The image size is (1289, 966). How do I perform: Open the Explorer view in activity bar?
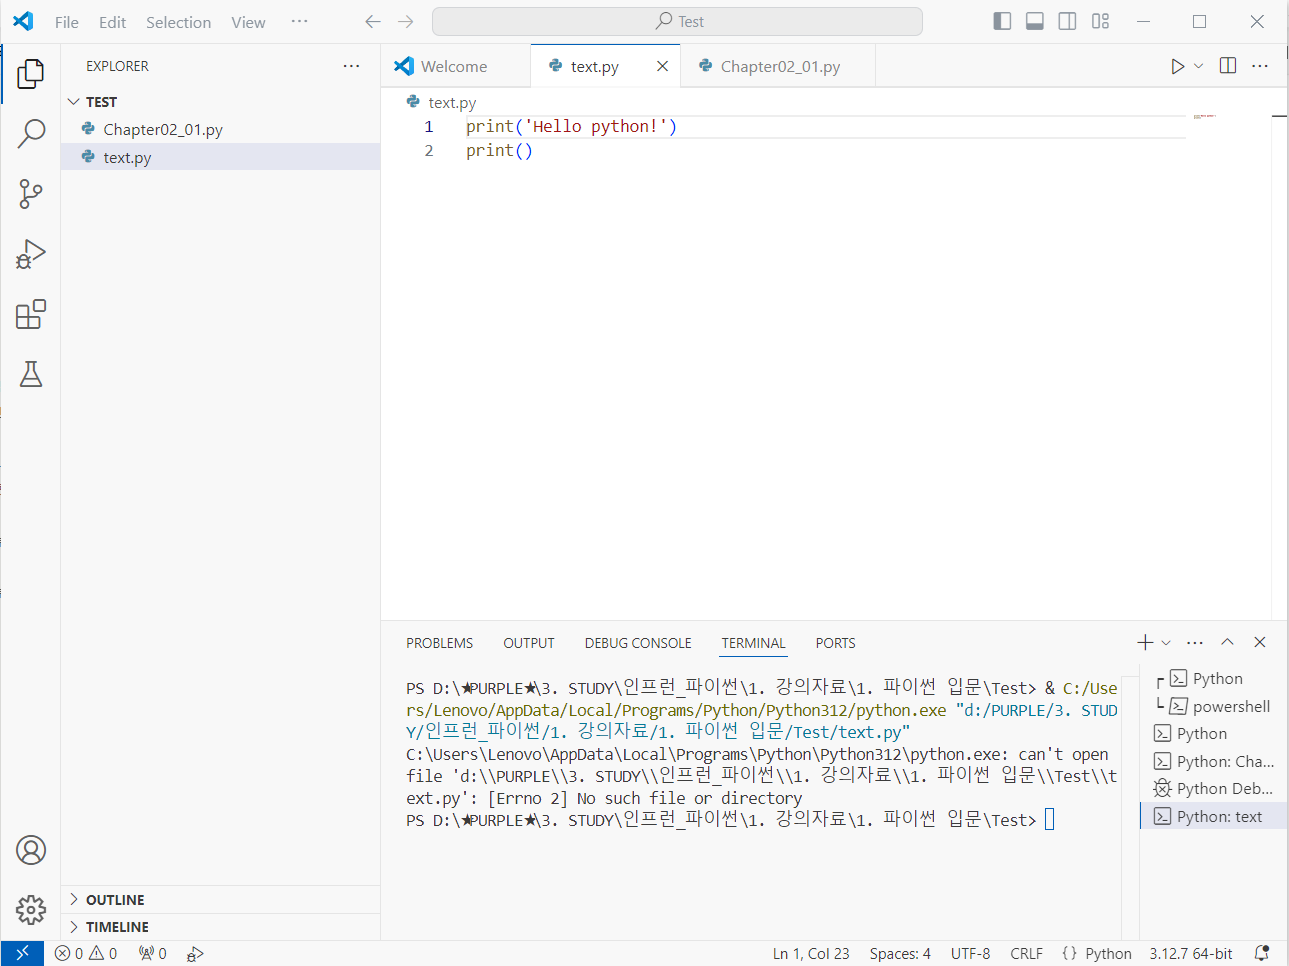tap(31, 73)
